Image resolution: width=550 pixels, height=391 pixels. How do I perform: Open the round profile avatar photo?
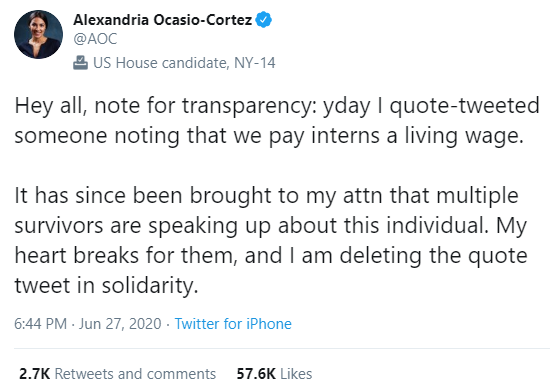(x=39, y=34)
